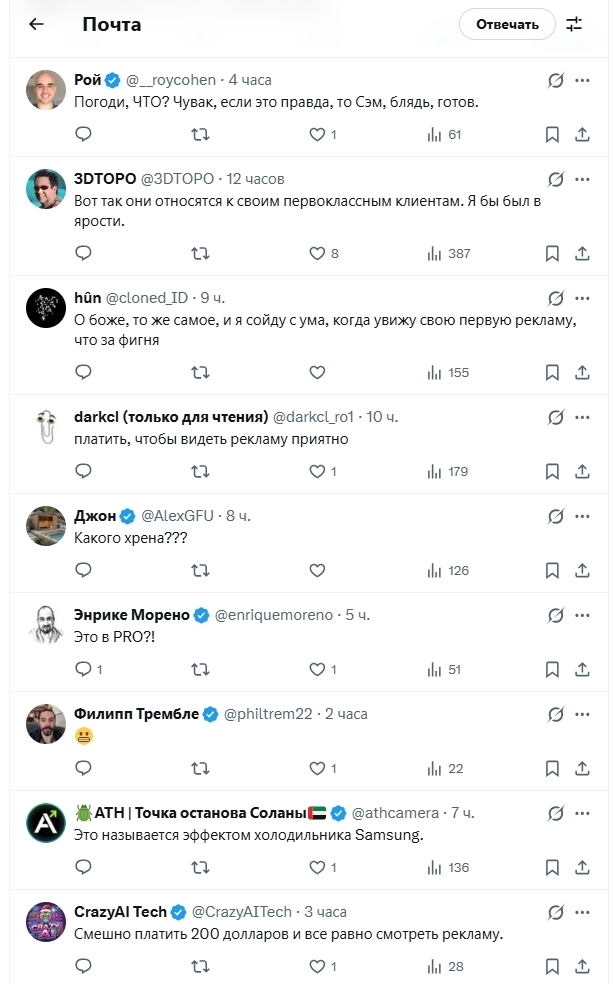Click Grok icon on ATH's Samsung comment
This screenshot has width=615, height=984.
[x=556, y=813]
